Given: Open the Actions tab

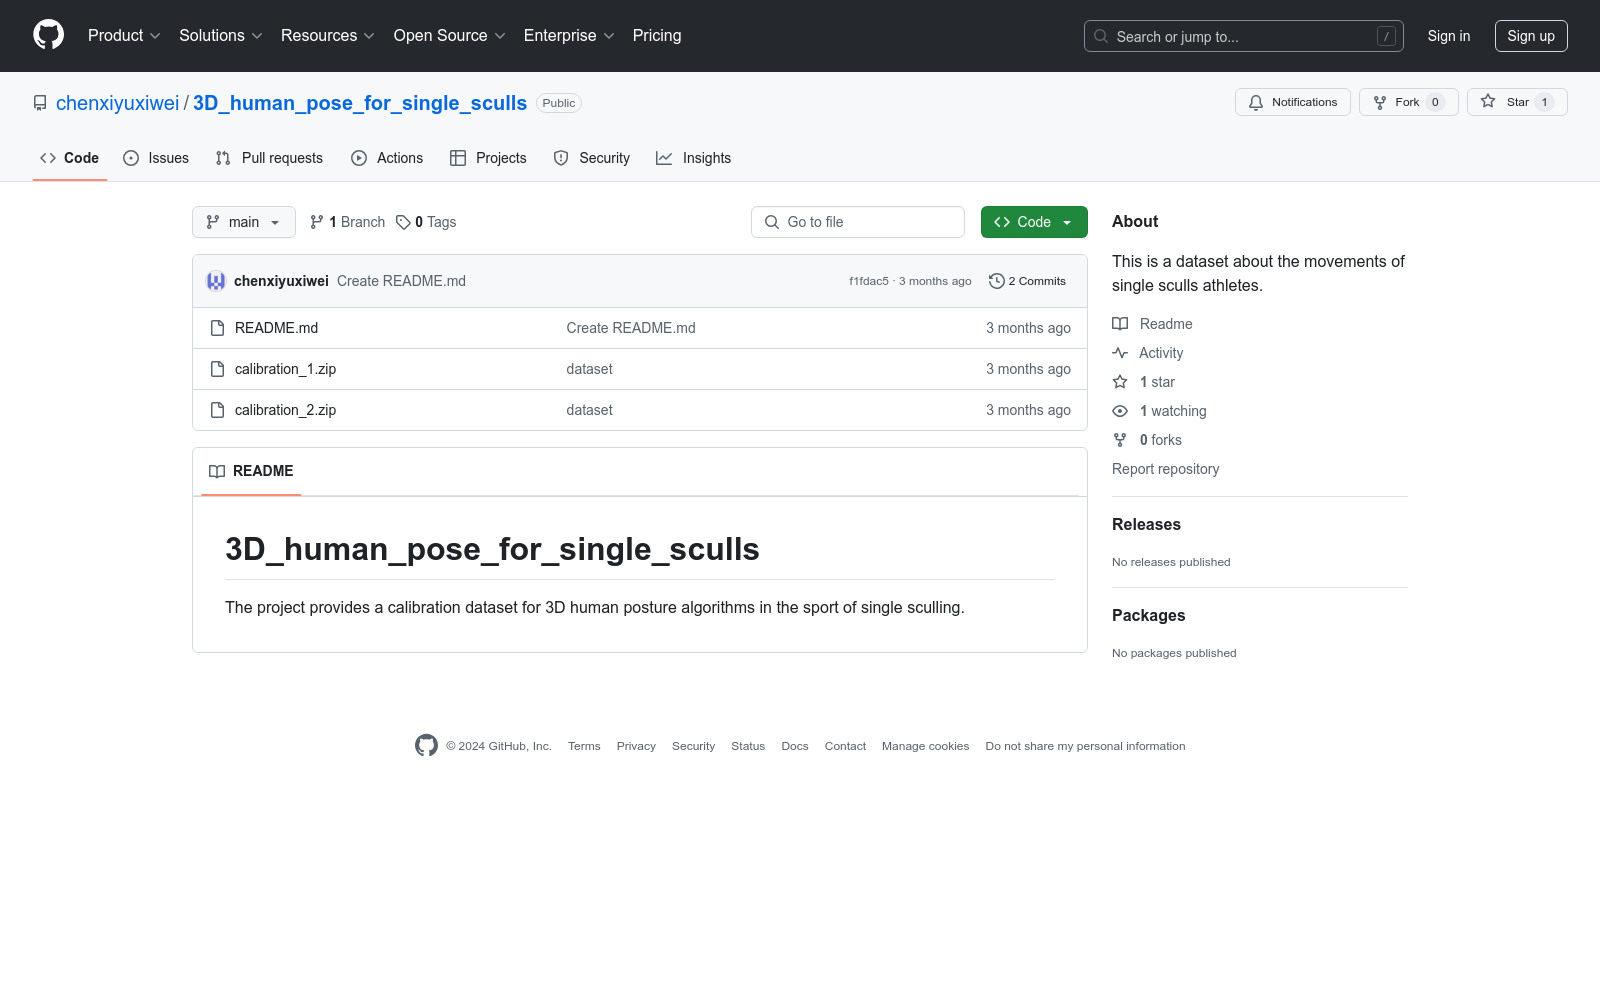Looking at the screenshot, I should (x=387, y=158).
